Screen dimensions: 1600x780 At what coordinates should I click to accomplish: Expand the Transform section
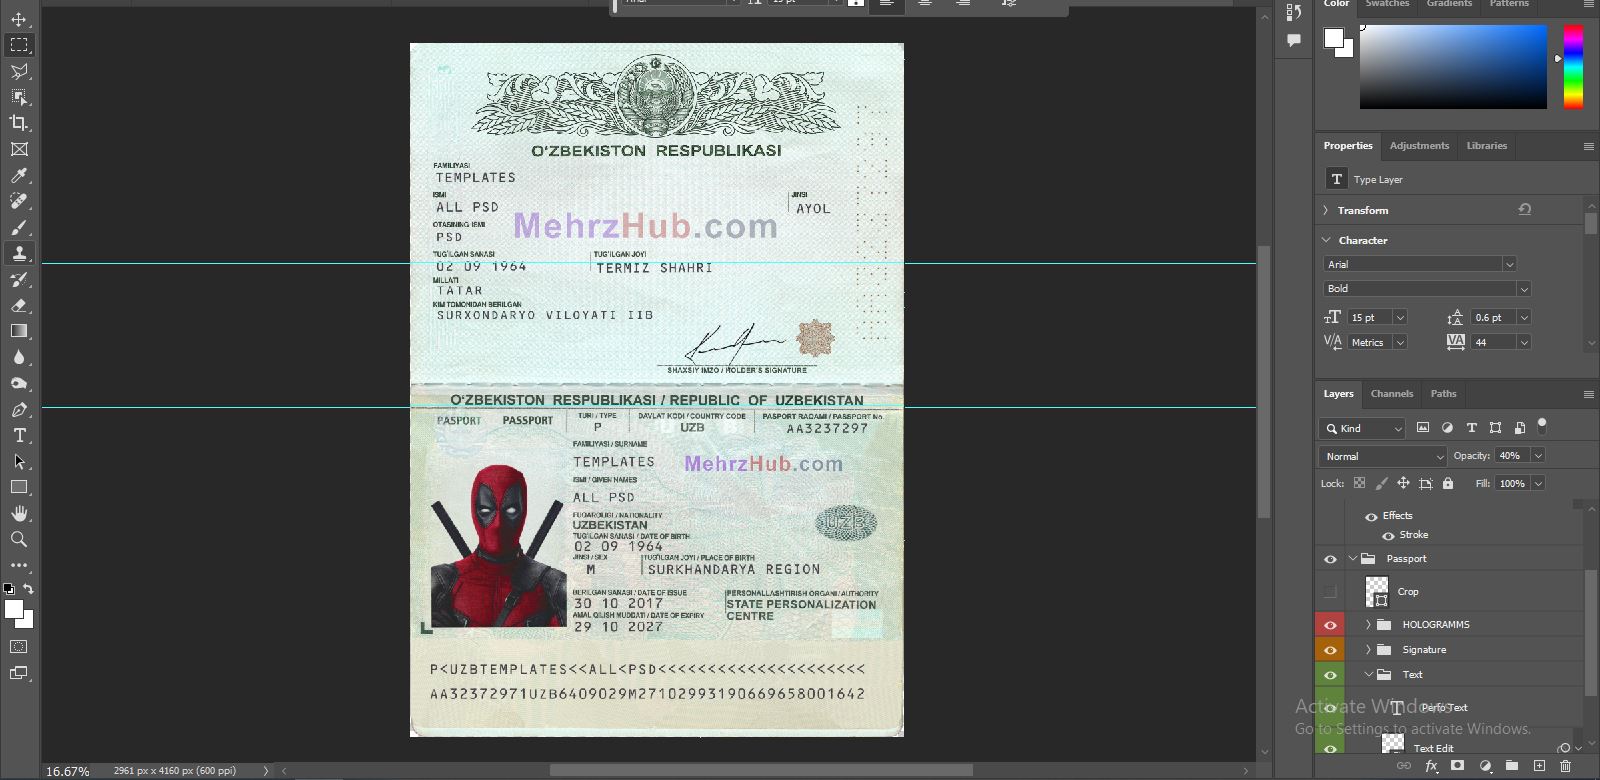pyautogui.click(x=1326, y=210)
